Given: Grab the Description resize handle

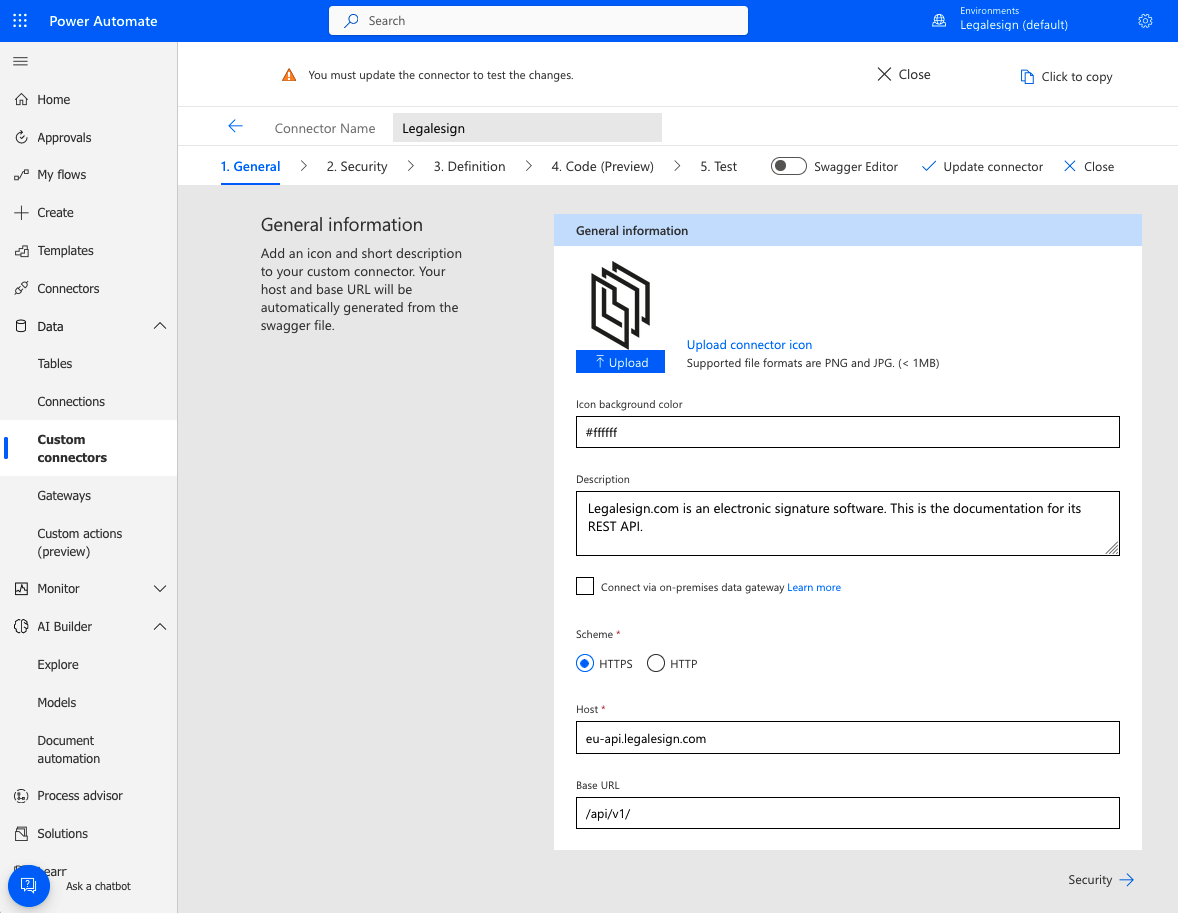Looking at the screenshot, I should click(x=1113, y=549).
